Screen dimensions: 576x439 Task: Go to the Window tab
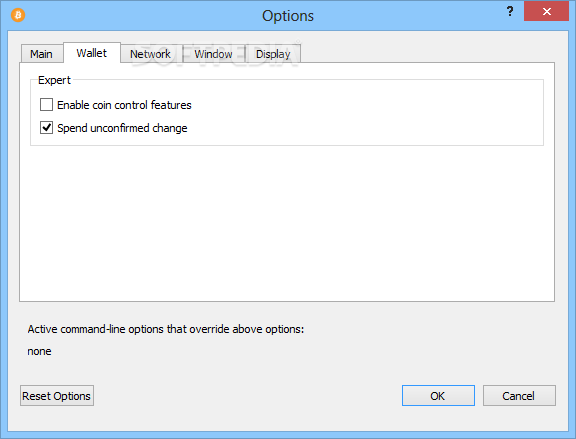(x=213, y=54)
